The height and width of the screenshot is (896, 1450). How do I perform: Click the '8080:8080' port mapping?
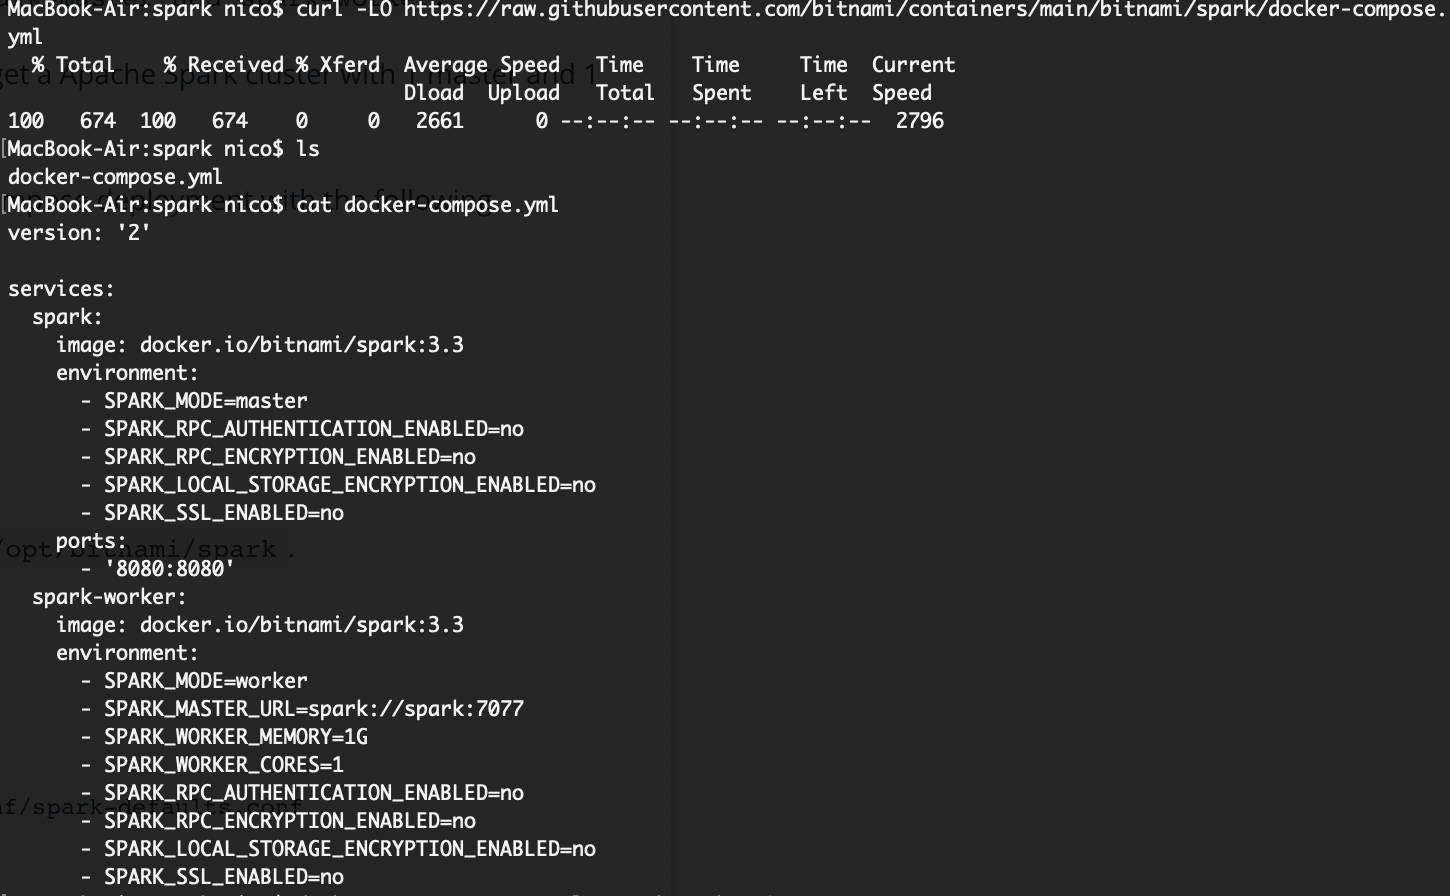pos(169,569)
